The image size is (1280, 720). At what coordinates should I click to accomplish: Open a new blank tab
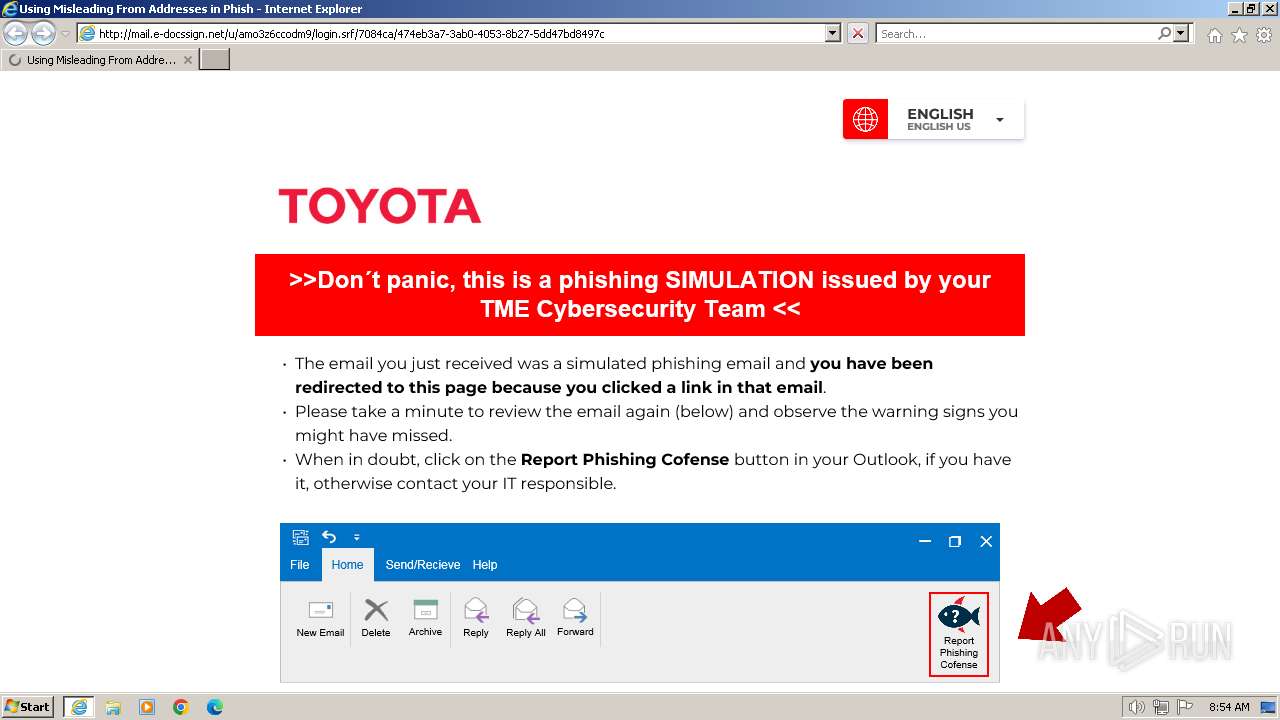click(x=215, y=60)
